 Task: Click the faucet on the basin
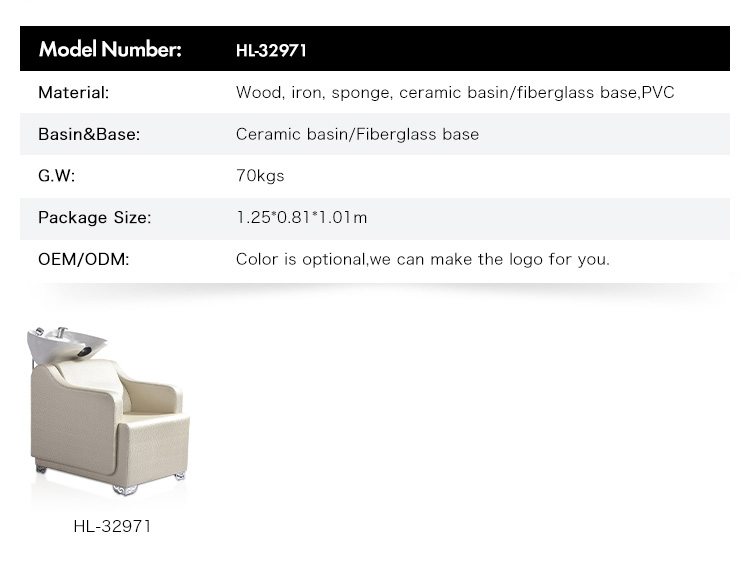coord(61,332)
